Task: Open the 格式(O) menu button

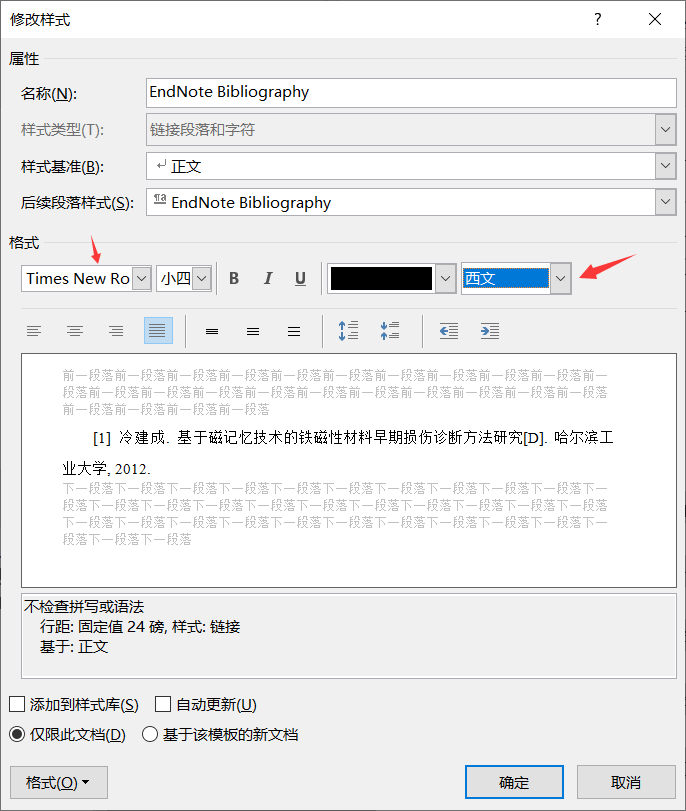Action: point(58,782)
